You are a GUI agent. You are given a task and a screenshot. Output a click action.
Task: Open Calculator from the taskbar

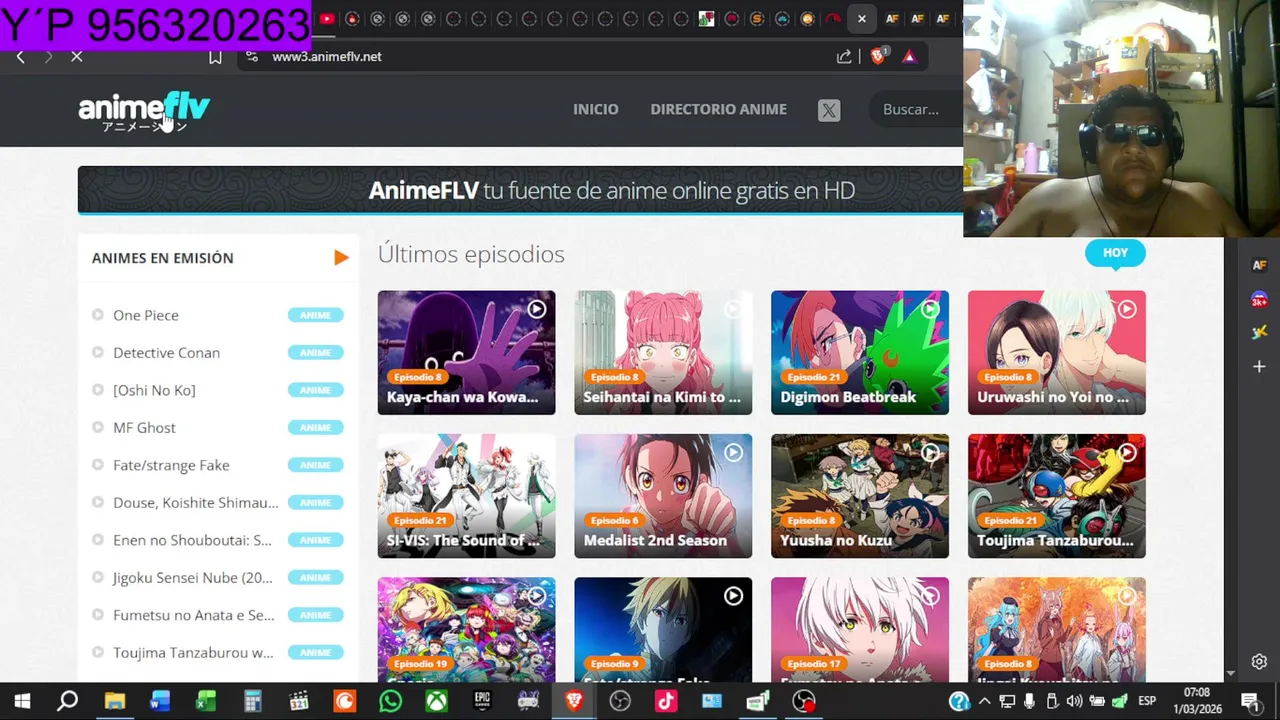coord(252,701)
